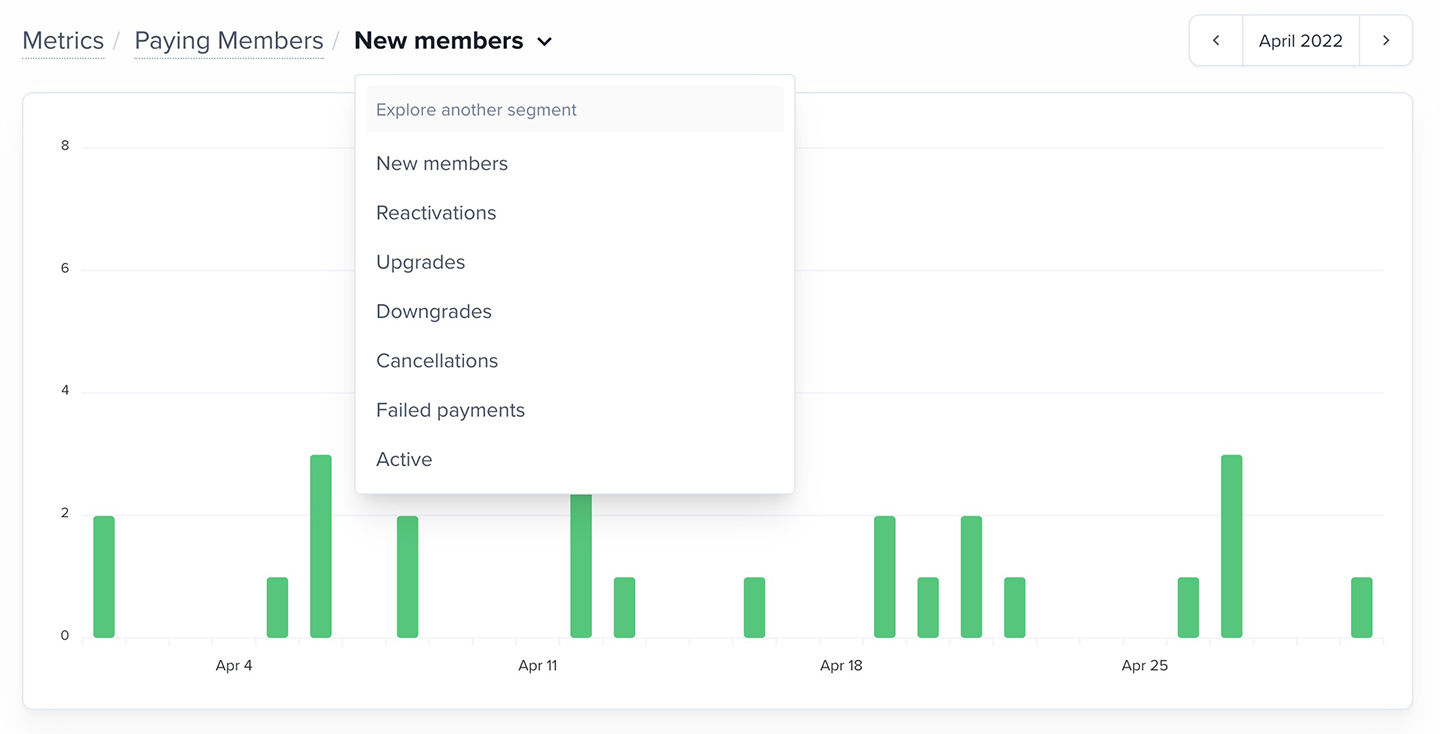Go to next month with right arrow

coord(1386,41)
